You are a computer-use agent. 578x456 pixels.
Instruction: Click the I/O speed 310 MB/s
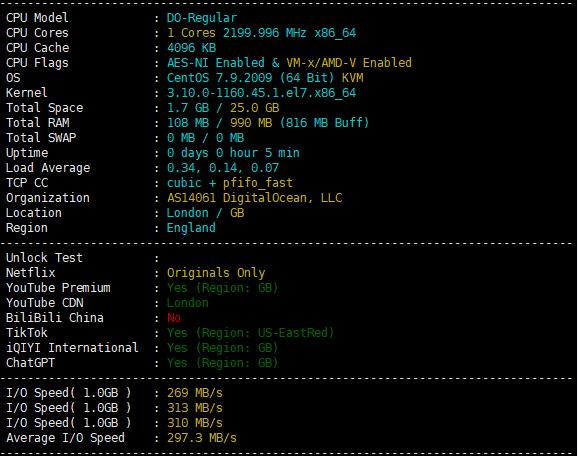point(195,423)
